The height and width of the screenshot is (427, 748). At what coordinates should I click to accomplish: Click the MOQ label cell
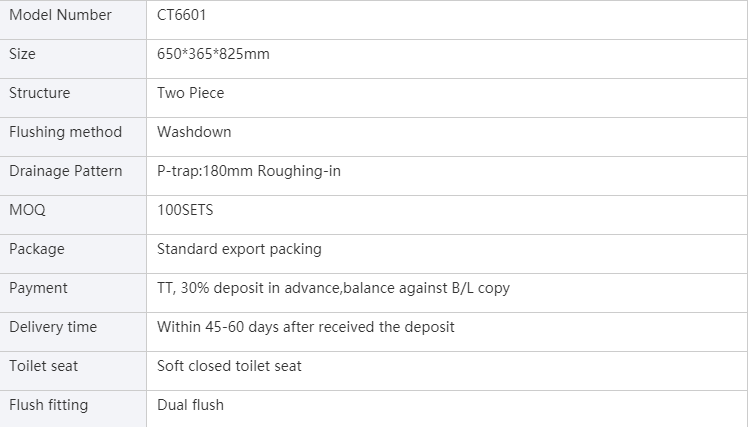[x=73, y=215]
